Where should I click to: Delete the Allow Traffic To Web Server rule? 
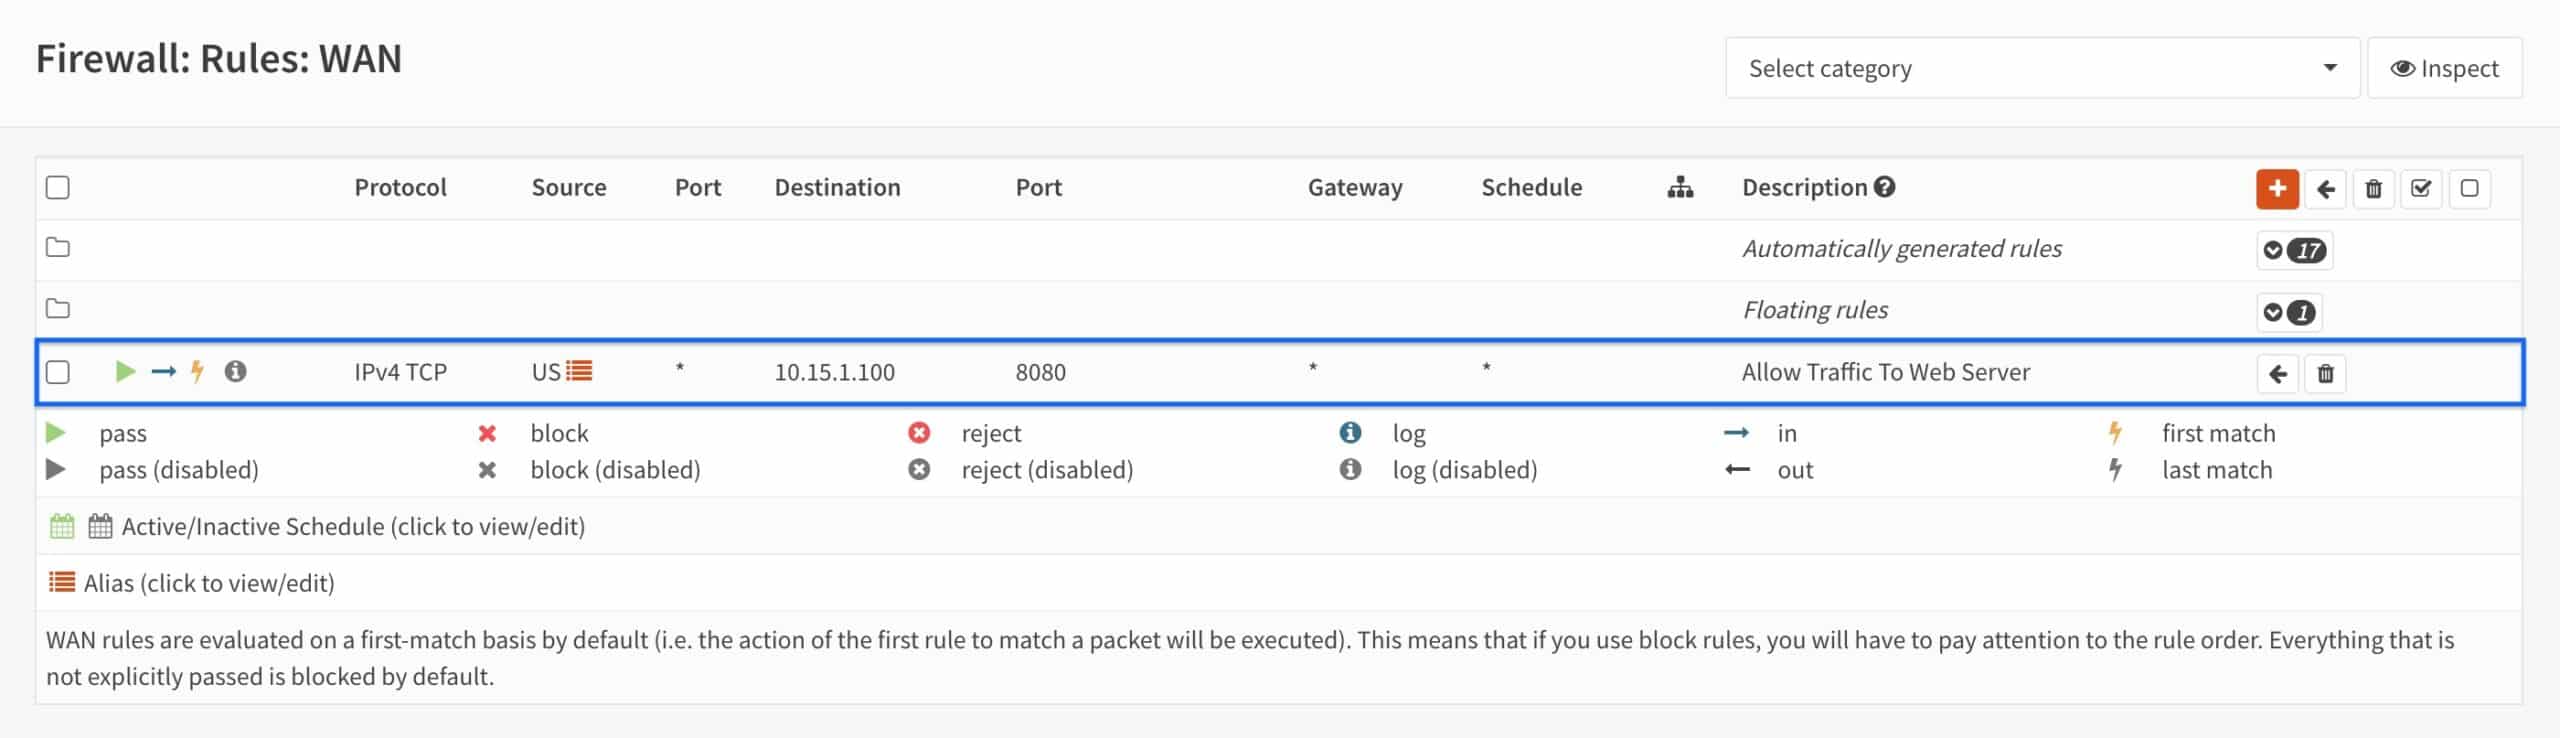tap(2326, 374)
